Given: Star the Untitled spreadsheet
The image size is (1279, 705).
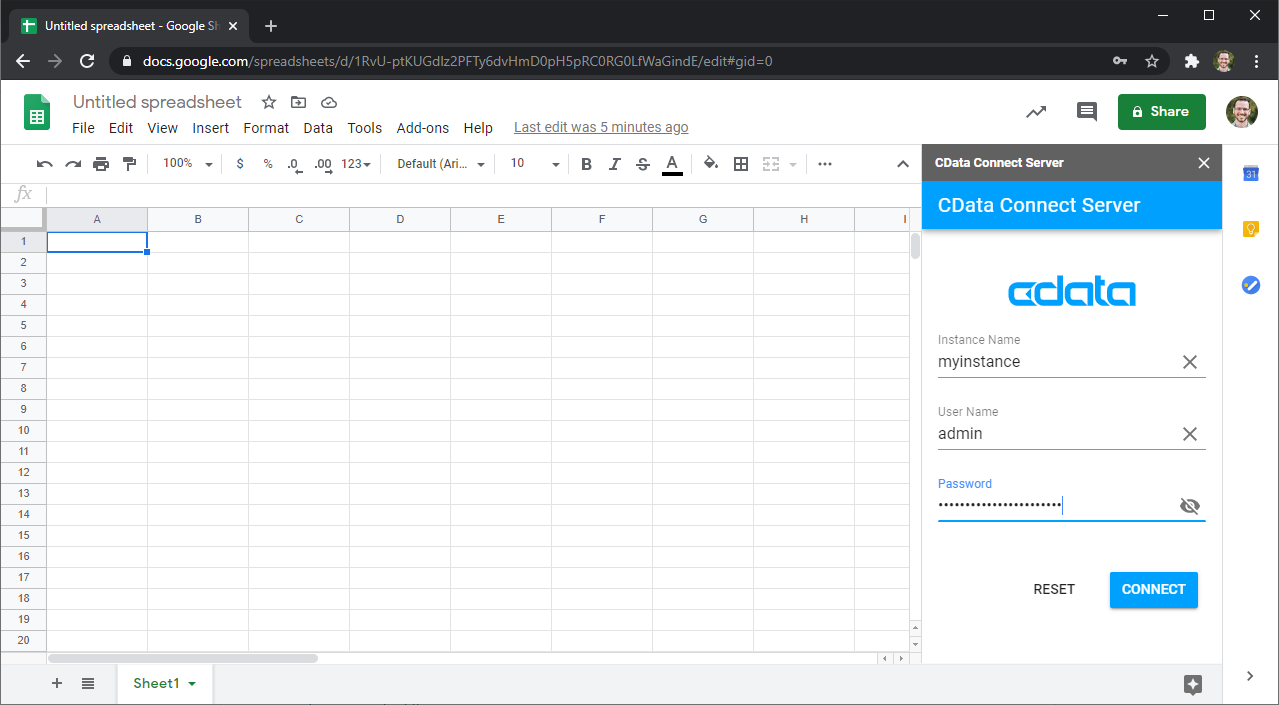Looking at the screenshot, I should point(268,102).
